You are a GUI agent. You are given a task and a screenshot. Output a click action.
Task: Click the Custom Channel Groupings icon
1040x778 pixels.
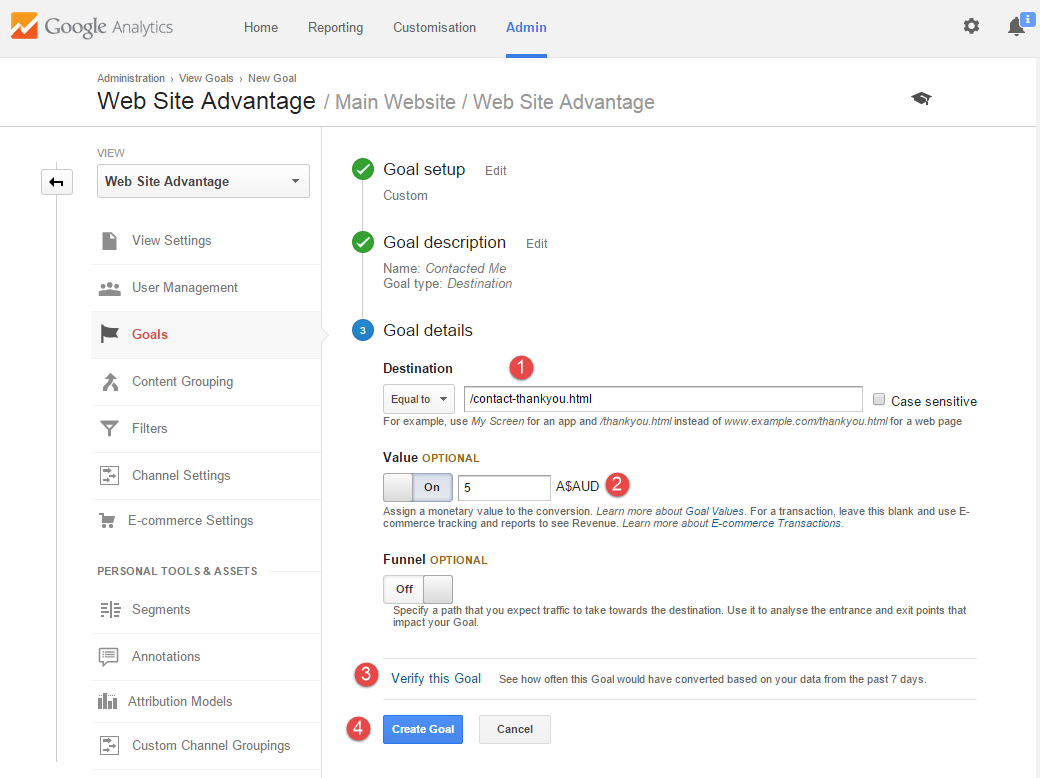(109, 746)
